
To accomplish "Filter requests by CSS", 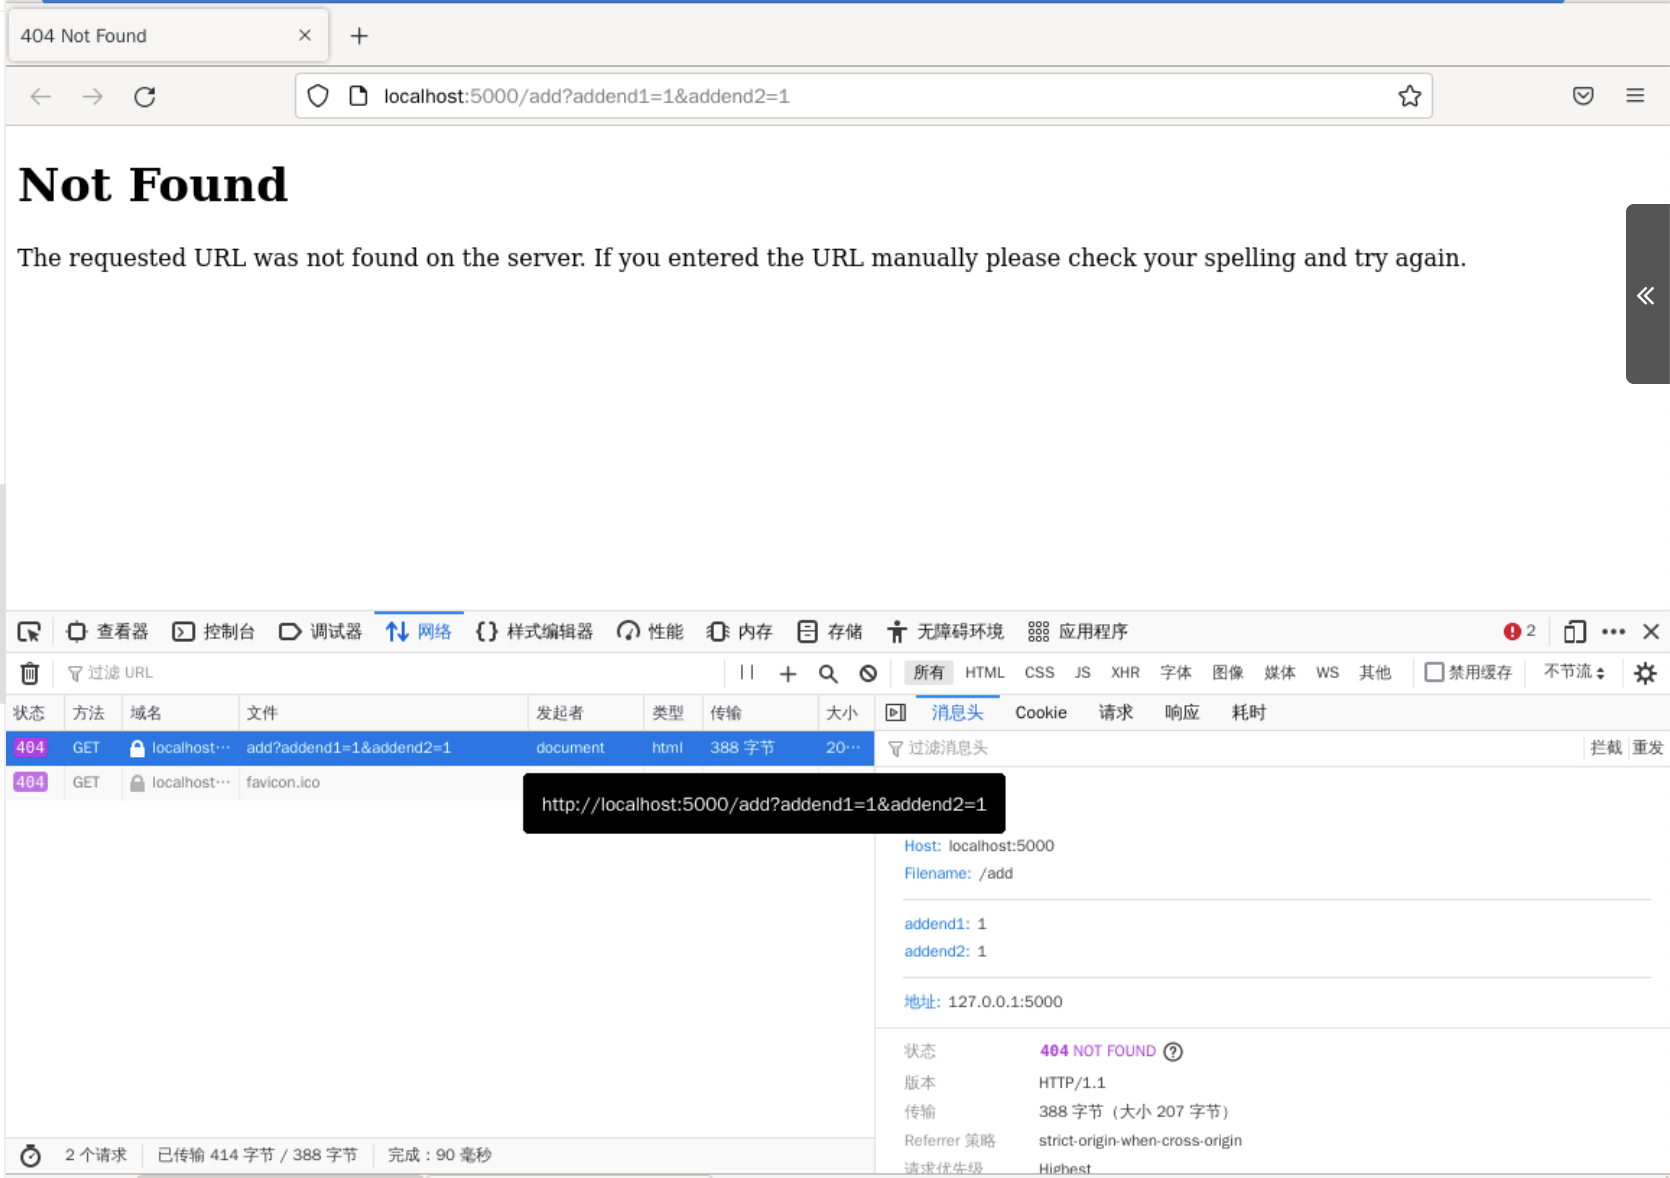I will point(1039,673).
